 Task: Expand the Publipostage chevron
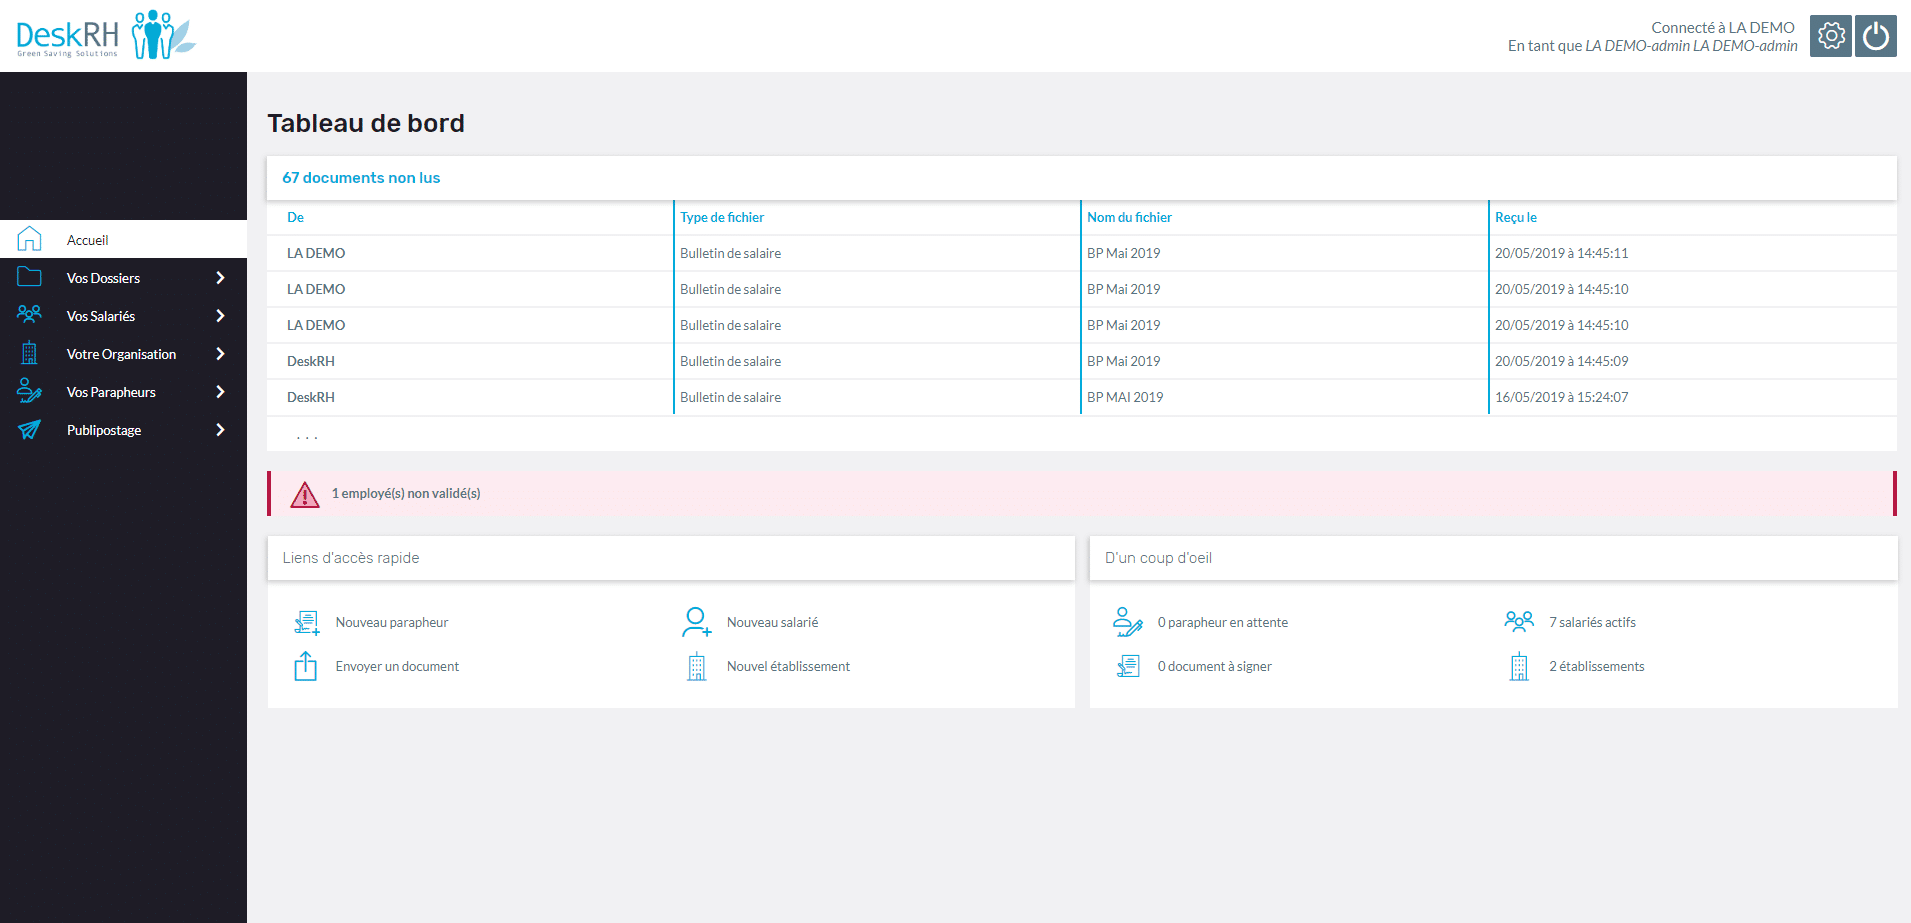[x=220, y=430]
